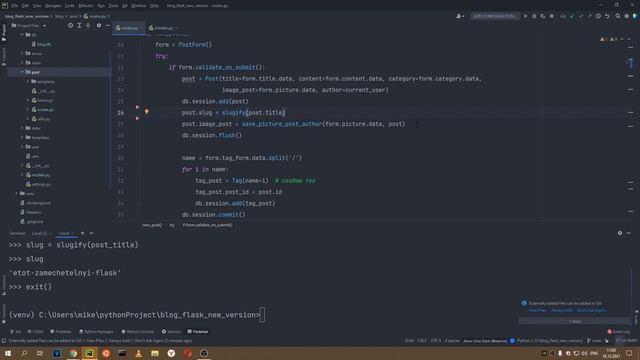Select opened file in Project panel (target icon)
Viewport: 640px width, 360px height.
coord(71,26)
